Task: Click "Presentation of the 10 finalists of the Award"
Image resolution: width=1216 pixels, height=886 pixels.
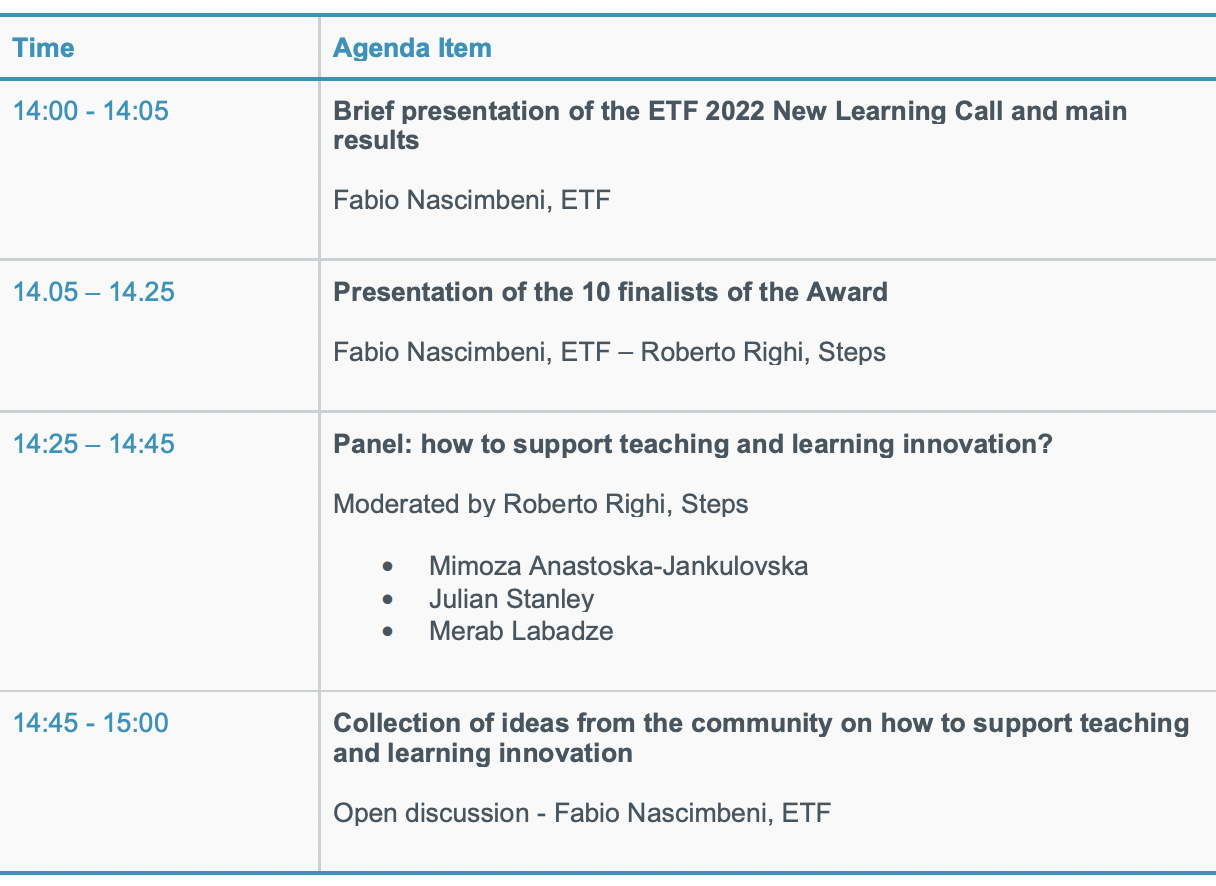Action: coord(610,292)
